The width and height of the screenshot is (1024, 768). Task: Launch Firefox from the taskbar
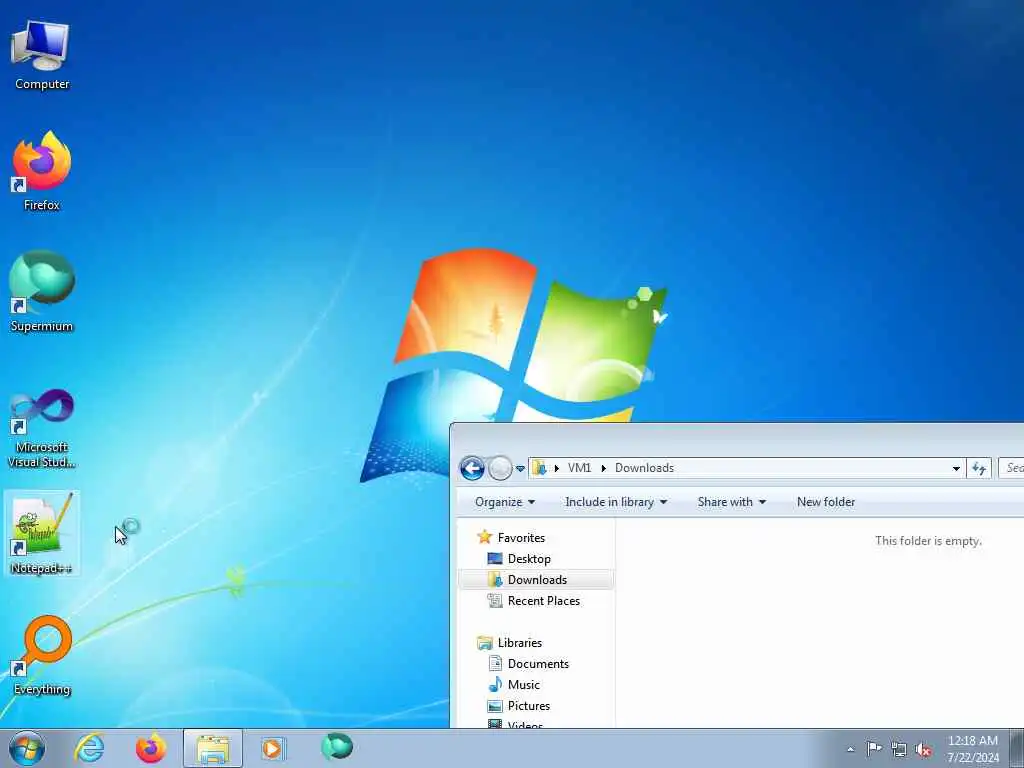(x=151, y=748)
